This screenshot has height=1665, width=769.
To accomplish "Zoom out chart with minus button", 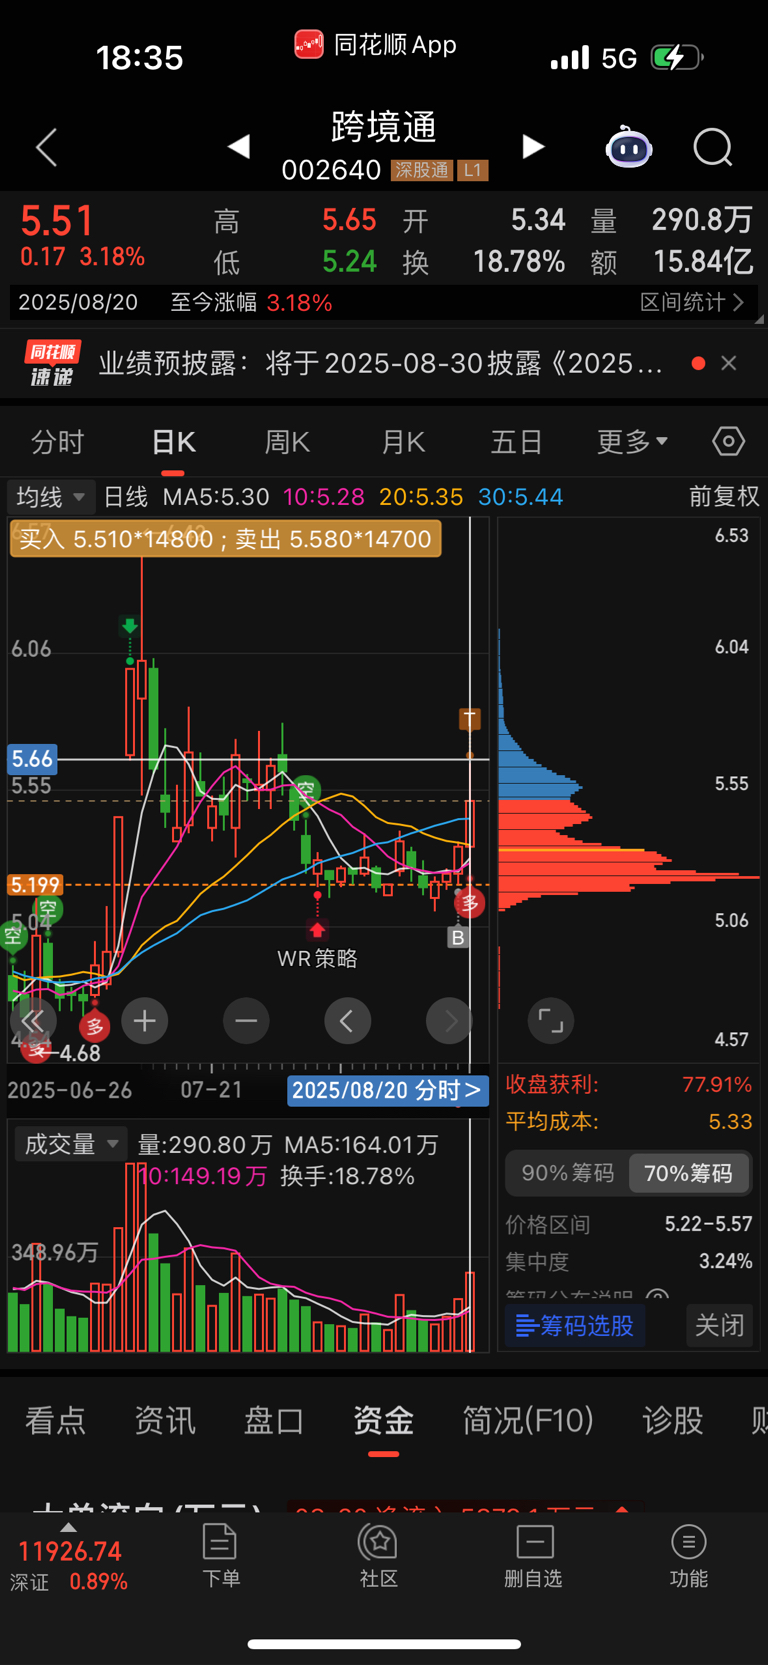I will pos(246,1021).
